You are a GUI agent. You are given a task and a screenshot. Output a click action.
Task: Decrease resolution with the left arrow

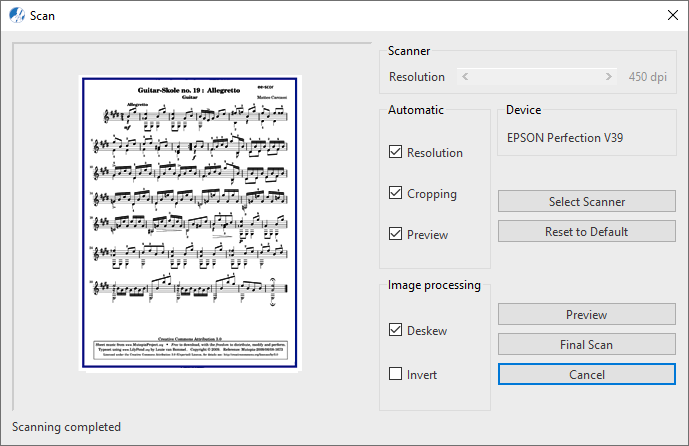pos(465,77)
